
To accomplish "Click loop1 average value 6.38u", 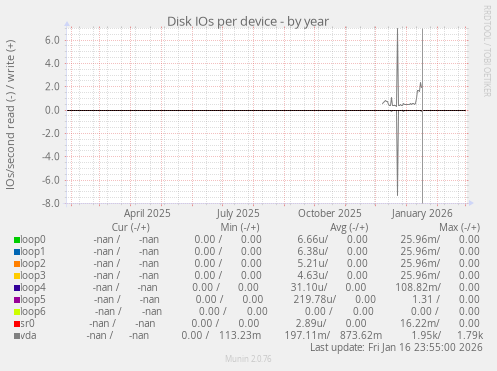I will point(313,251).
